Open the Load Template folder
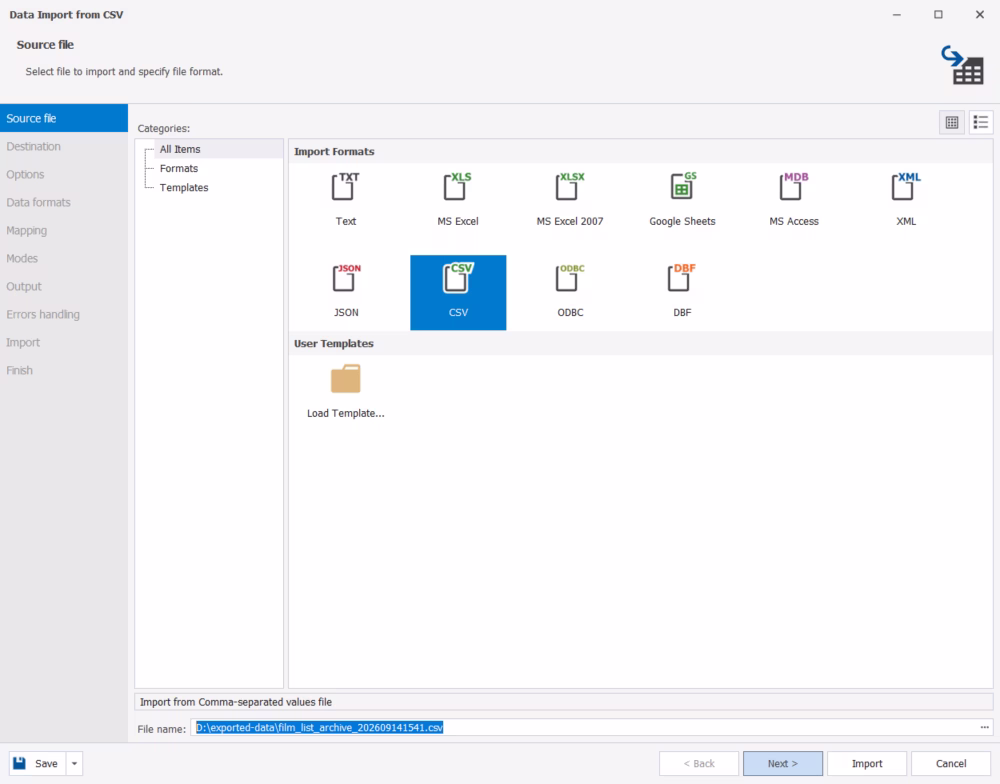 coord(346,379)
